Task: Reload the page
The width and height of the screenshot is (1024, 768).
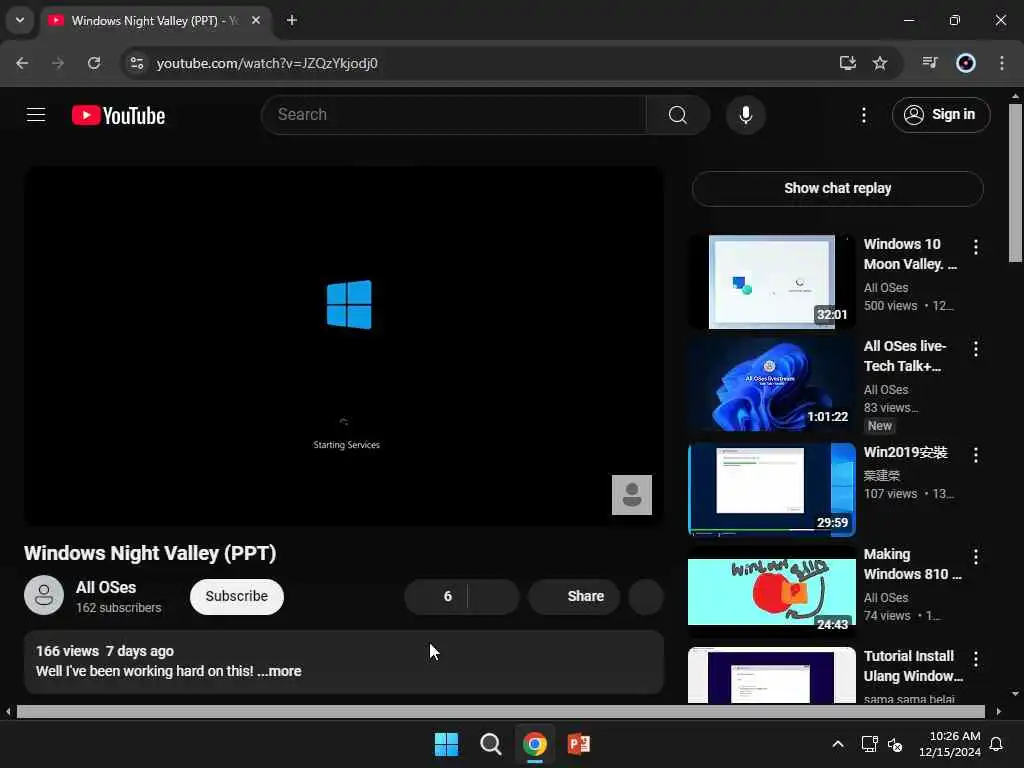Action: click(94, 63)
